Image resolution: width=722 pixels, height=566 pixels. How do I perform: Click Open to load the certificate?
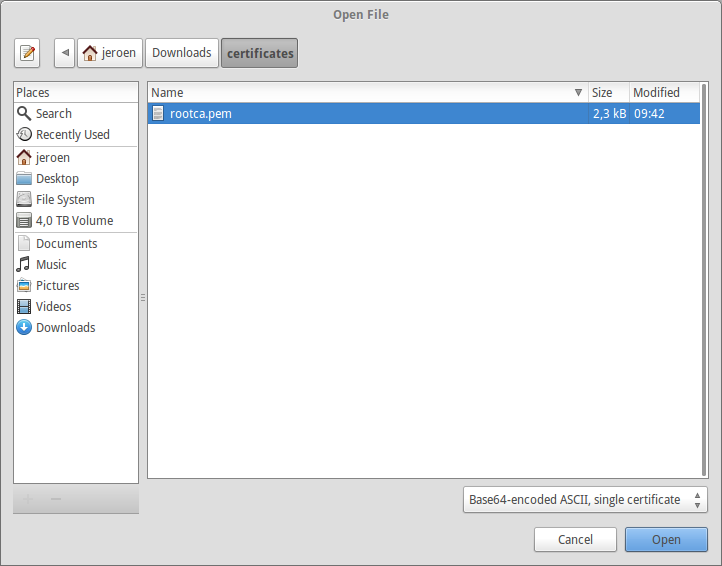666,539
